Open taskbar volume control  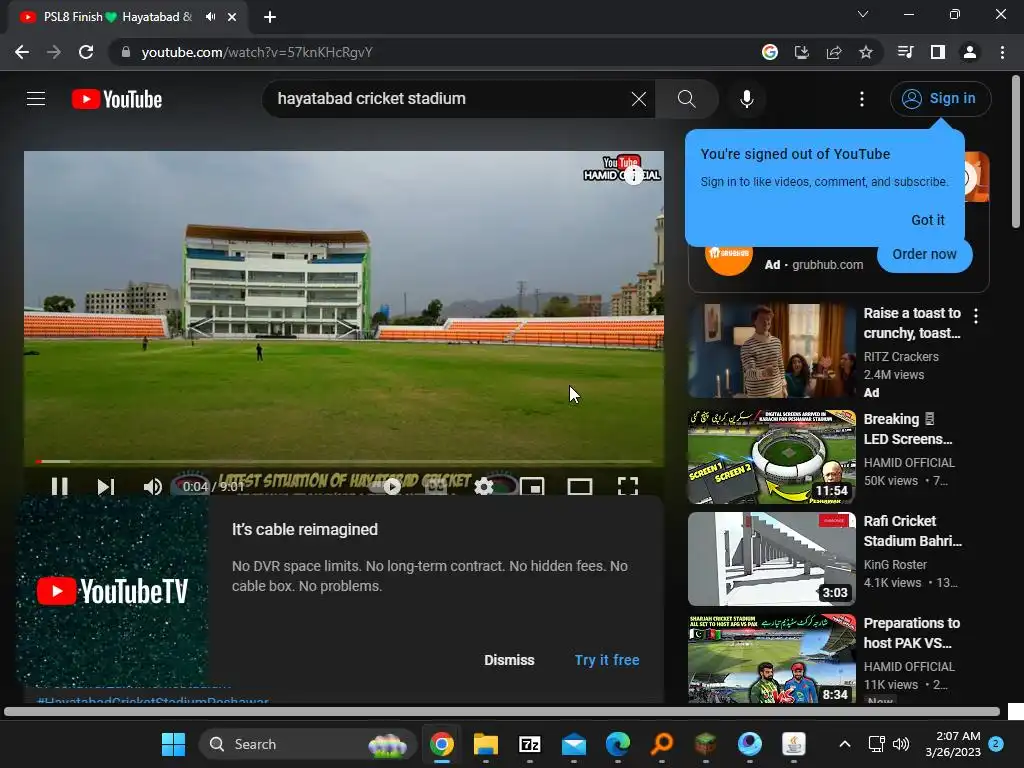[901, 744]
